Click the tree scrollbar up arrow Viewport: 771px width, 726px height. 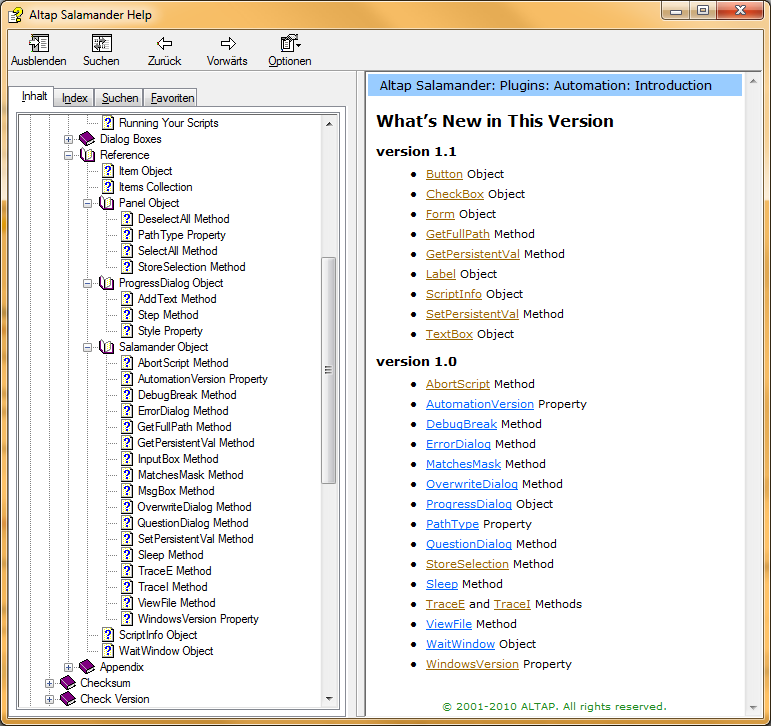tap(329, 124)
